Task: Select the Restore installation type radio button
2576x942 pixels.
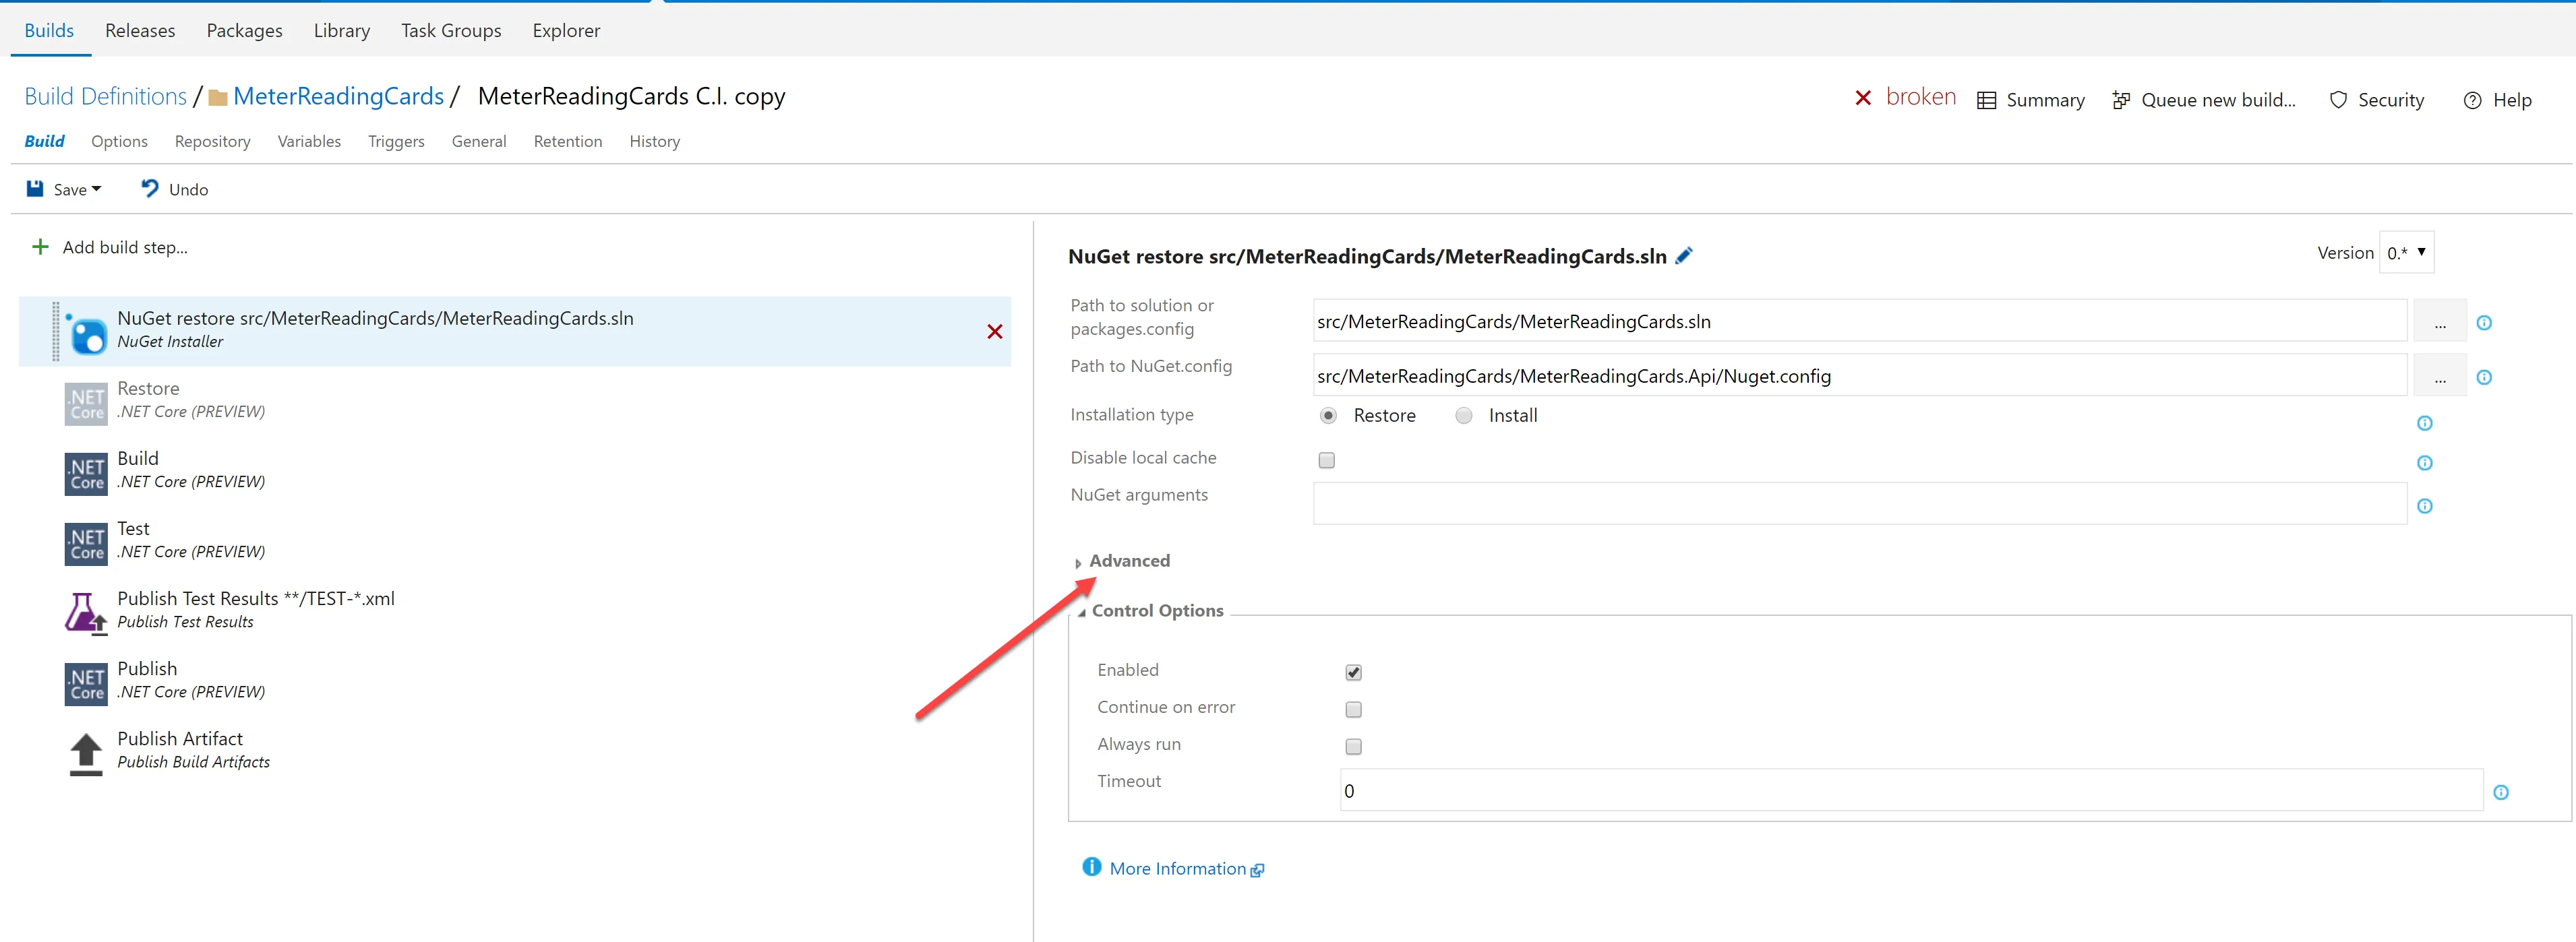Action: 1328,416
